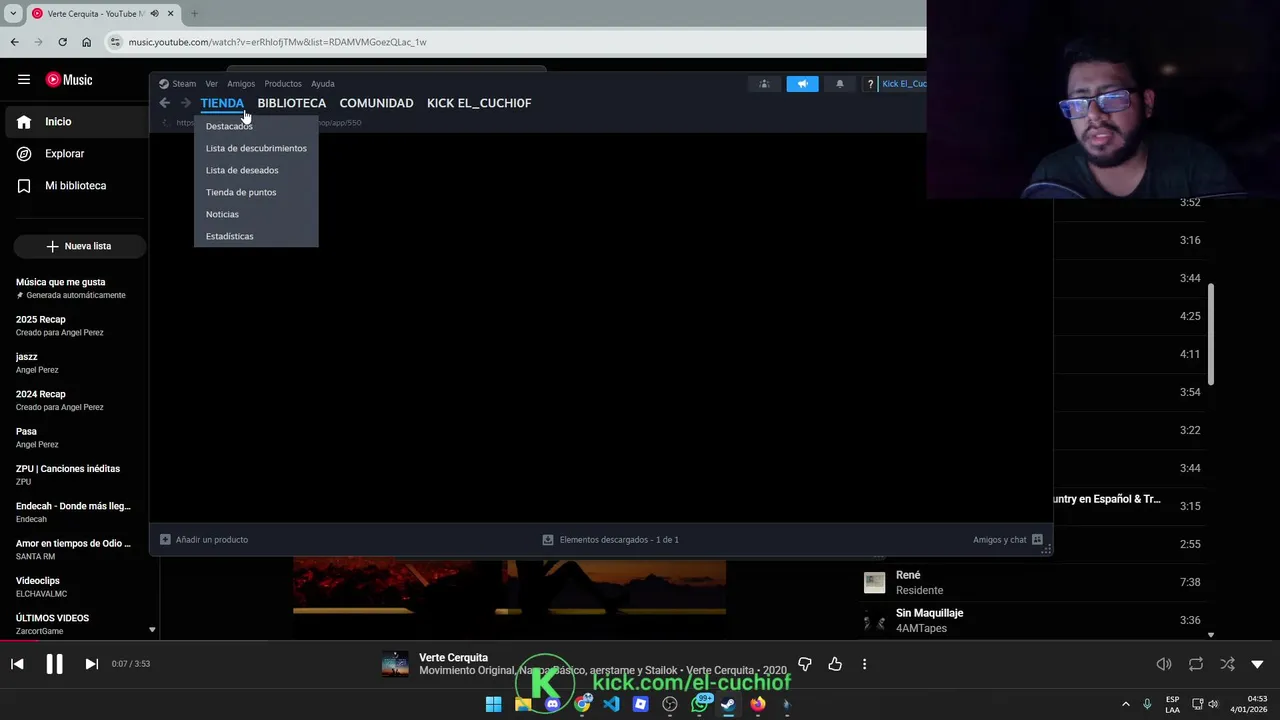
Task: Click Steam announcements megaphone icon
Action: (802, 84)
